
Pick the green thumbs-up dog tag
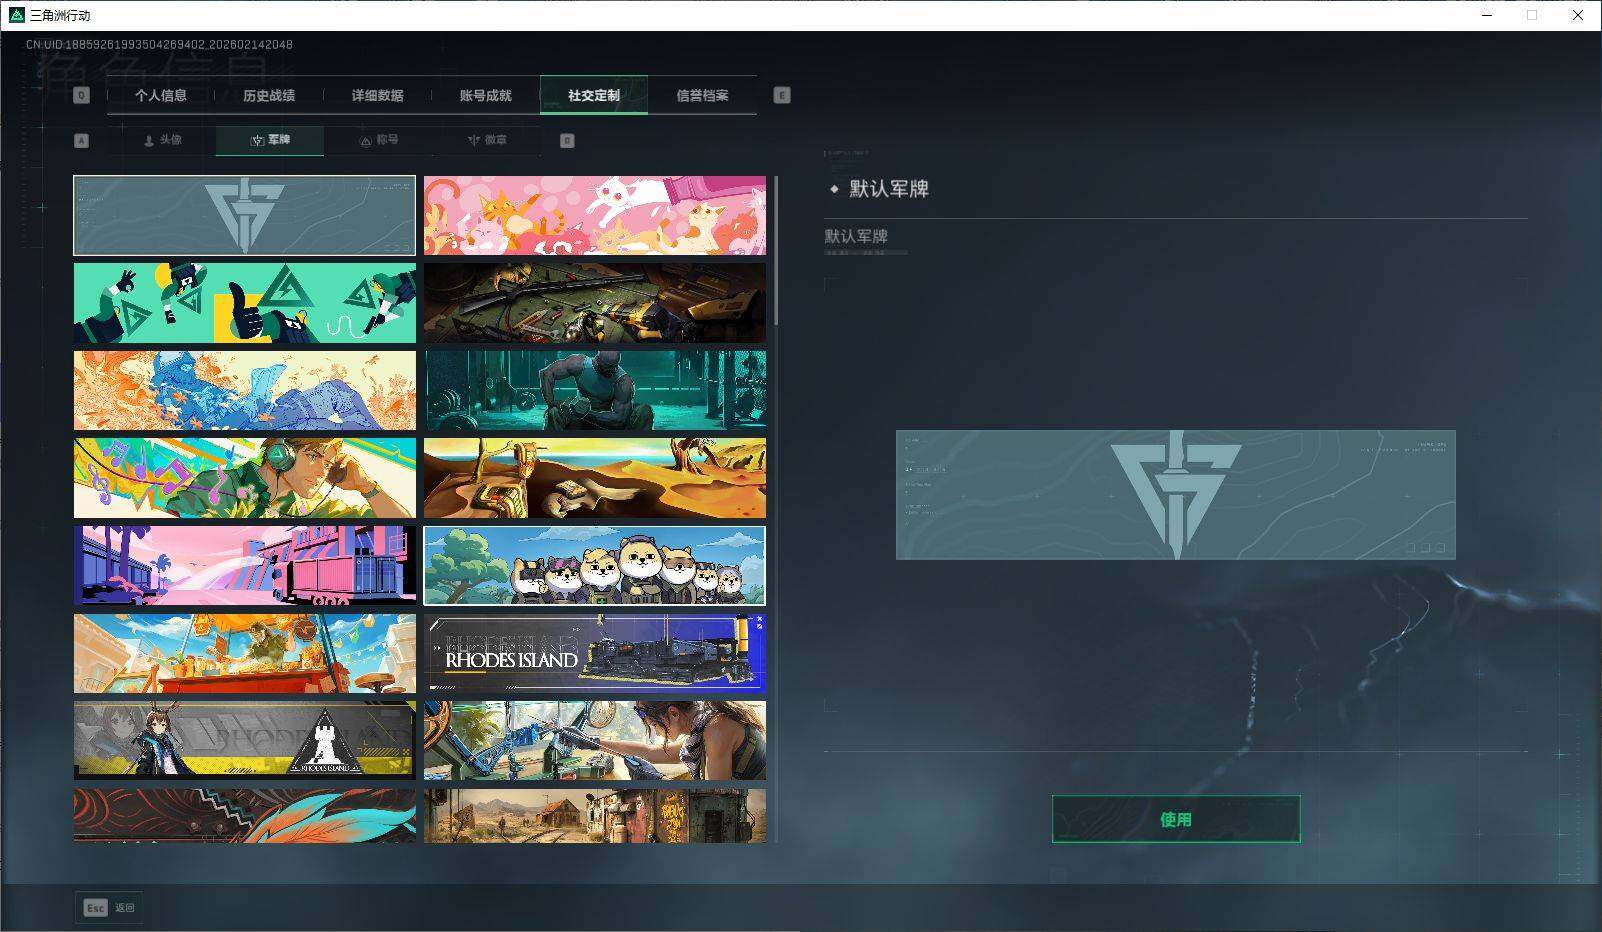coord(245,303)
